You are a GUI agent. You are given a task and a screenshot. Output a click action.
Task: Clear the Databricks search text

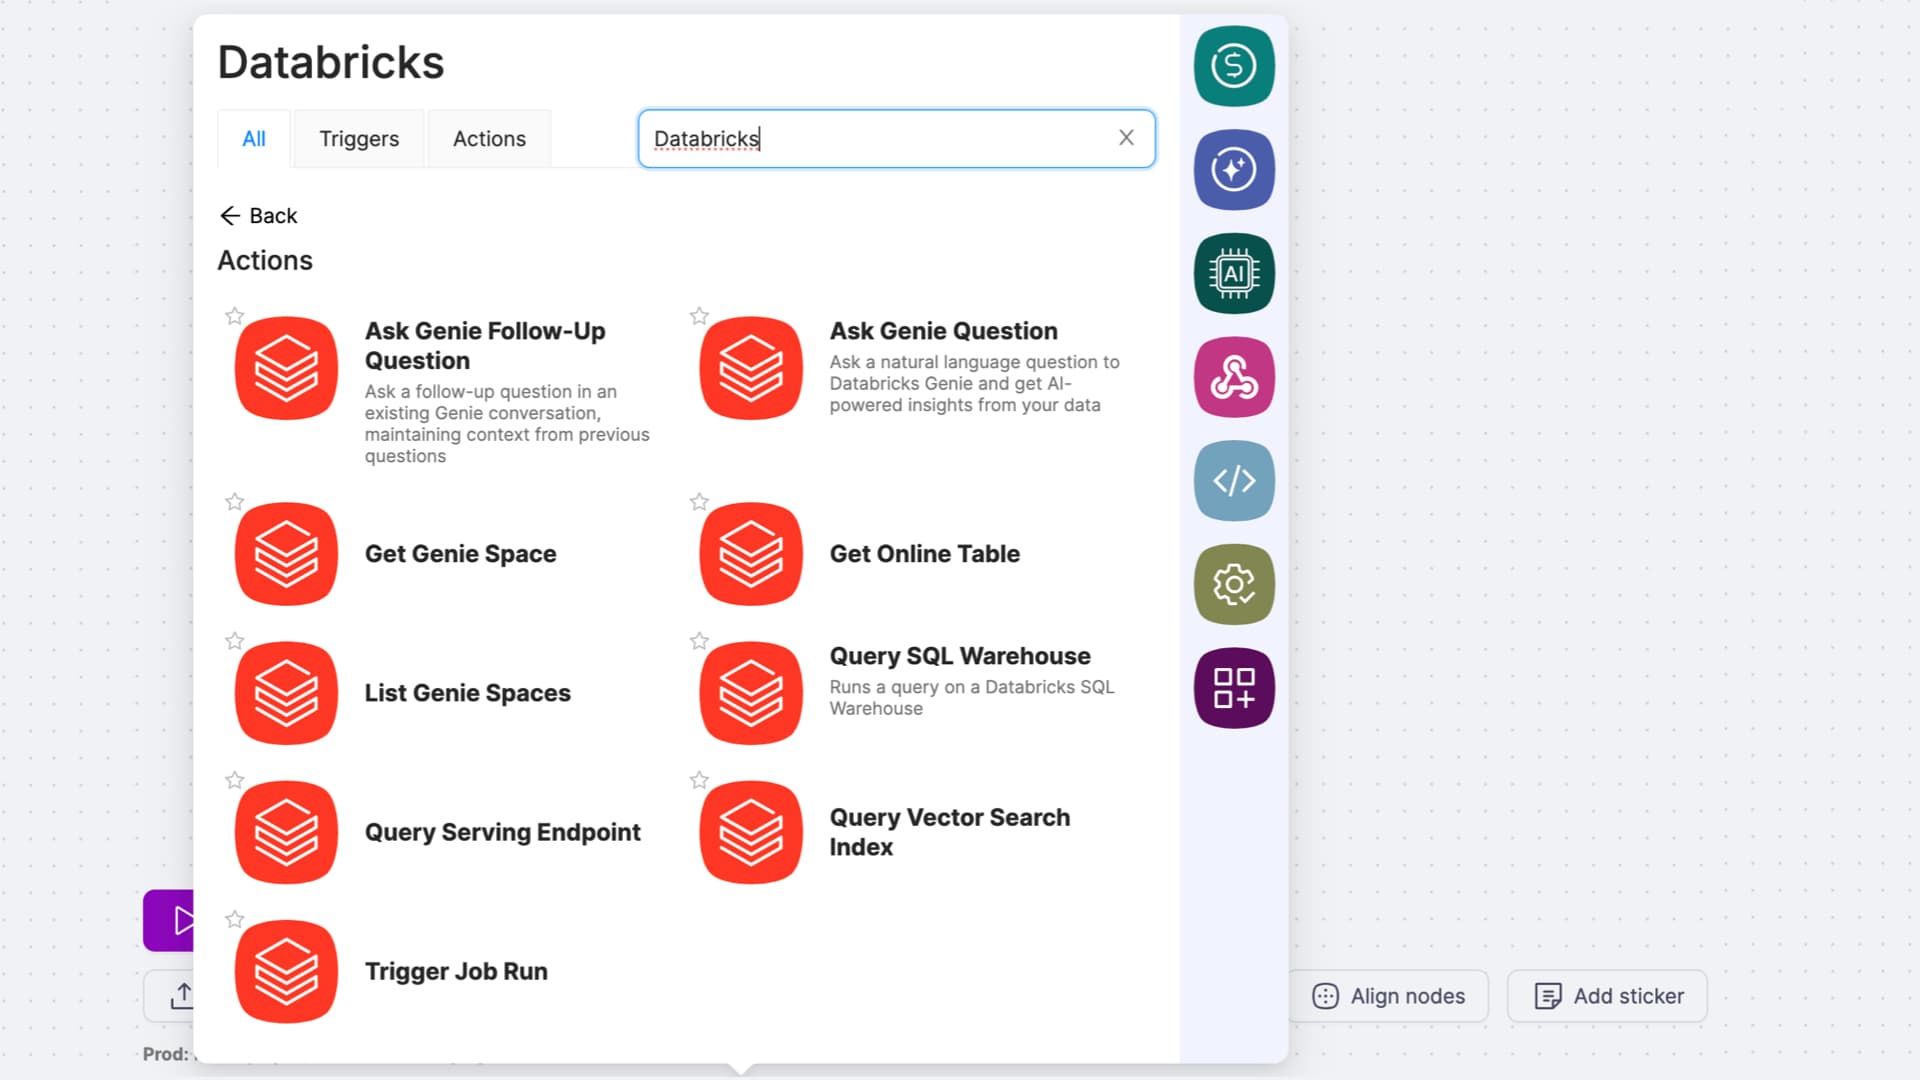1126,138
